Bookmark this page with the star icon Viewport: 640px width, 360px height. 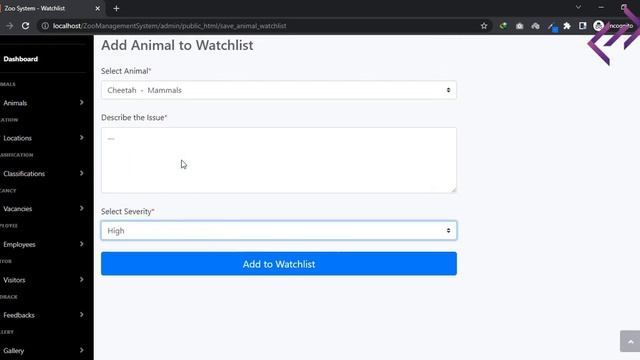[x=484, y=26]
